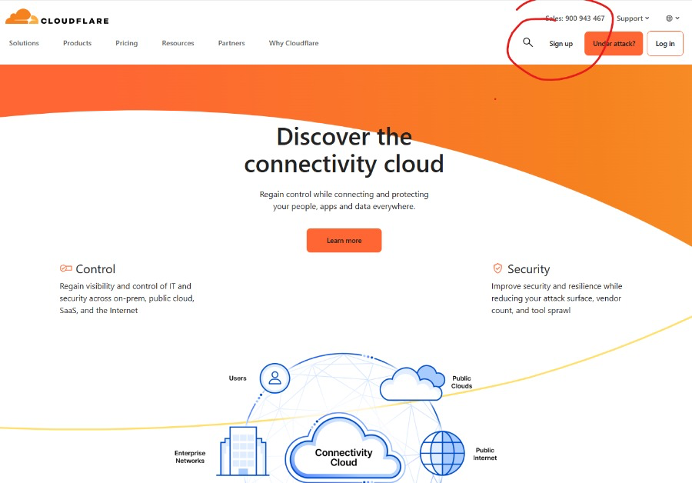
Task: Click the "Enterprise Networks" diagram label
Action: coord(190,457)
